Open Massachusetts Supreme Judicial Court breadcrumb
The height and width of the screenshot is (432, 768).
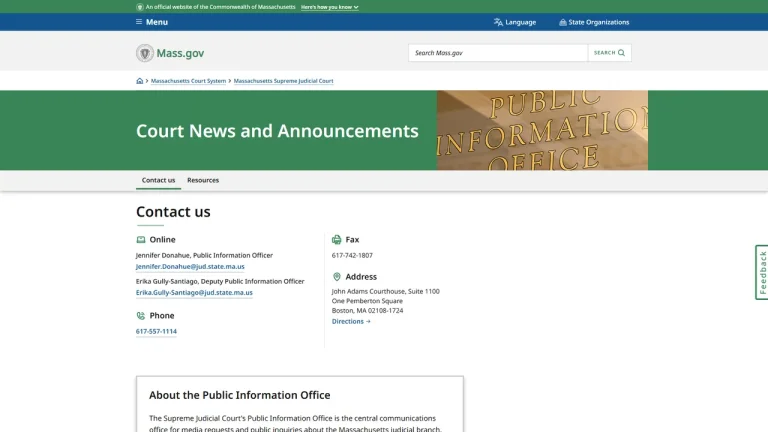tap(284, 81)
